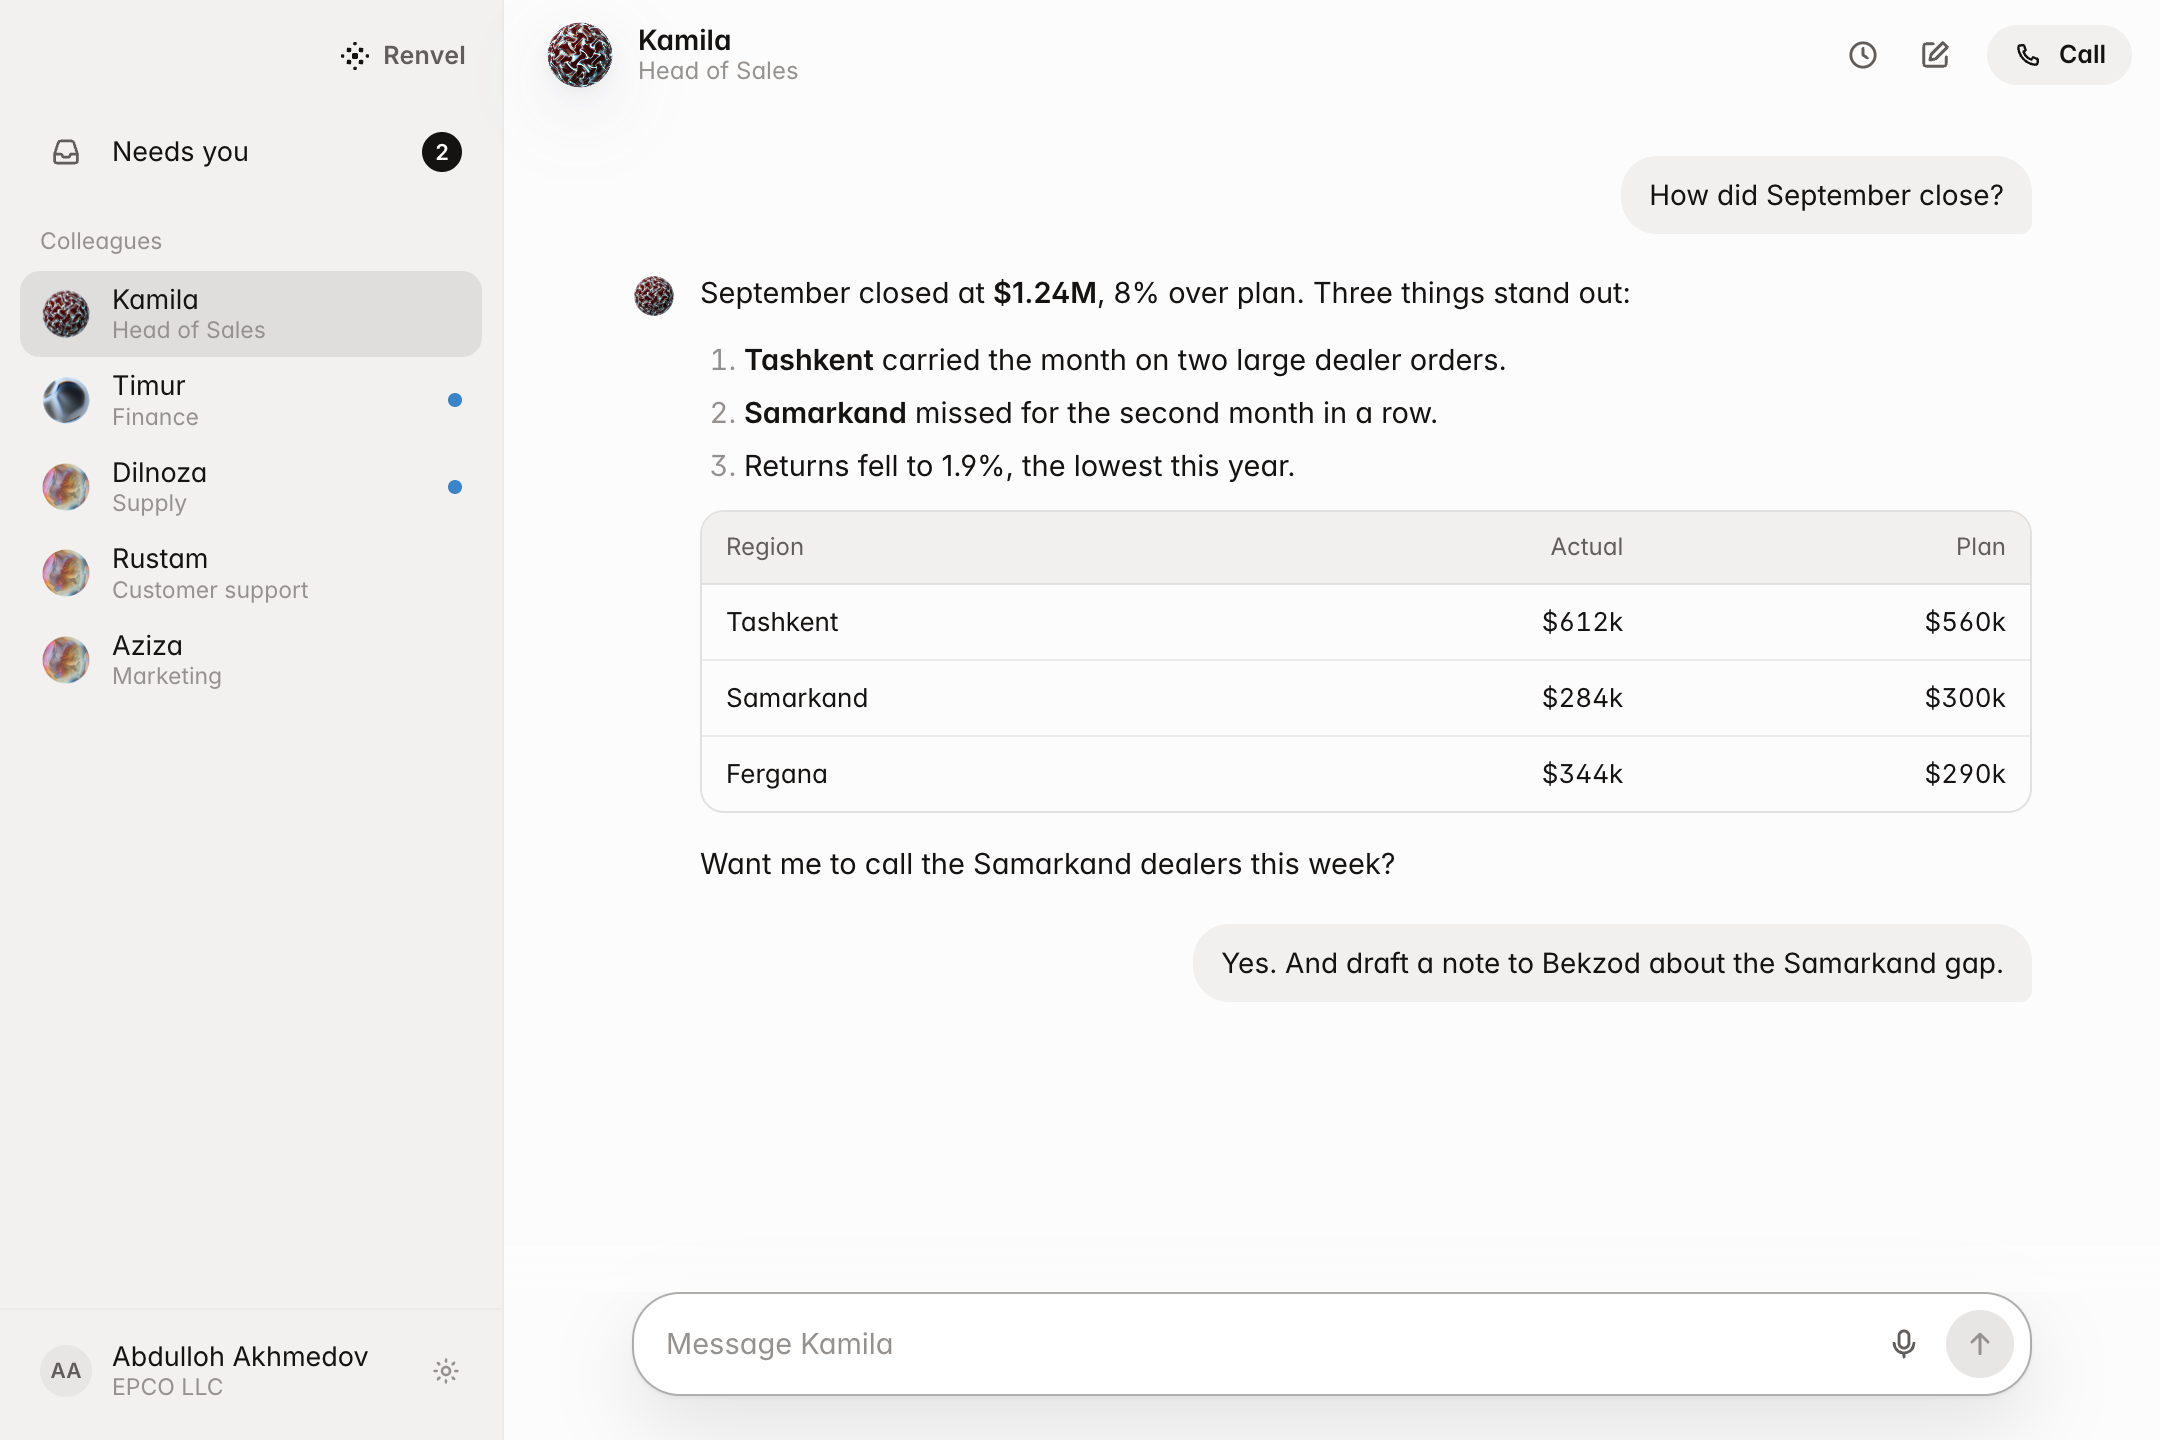Select the Fergana plan value $290k

coord(1965,774)
